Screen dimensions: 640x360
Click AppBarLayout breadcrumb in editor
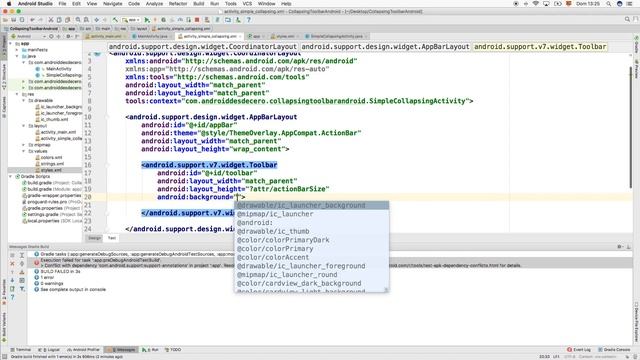[x=385, y=47]
